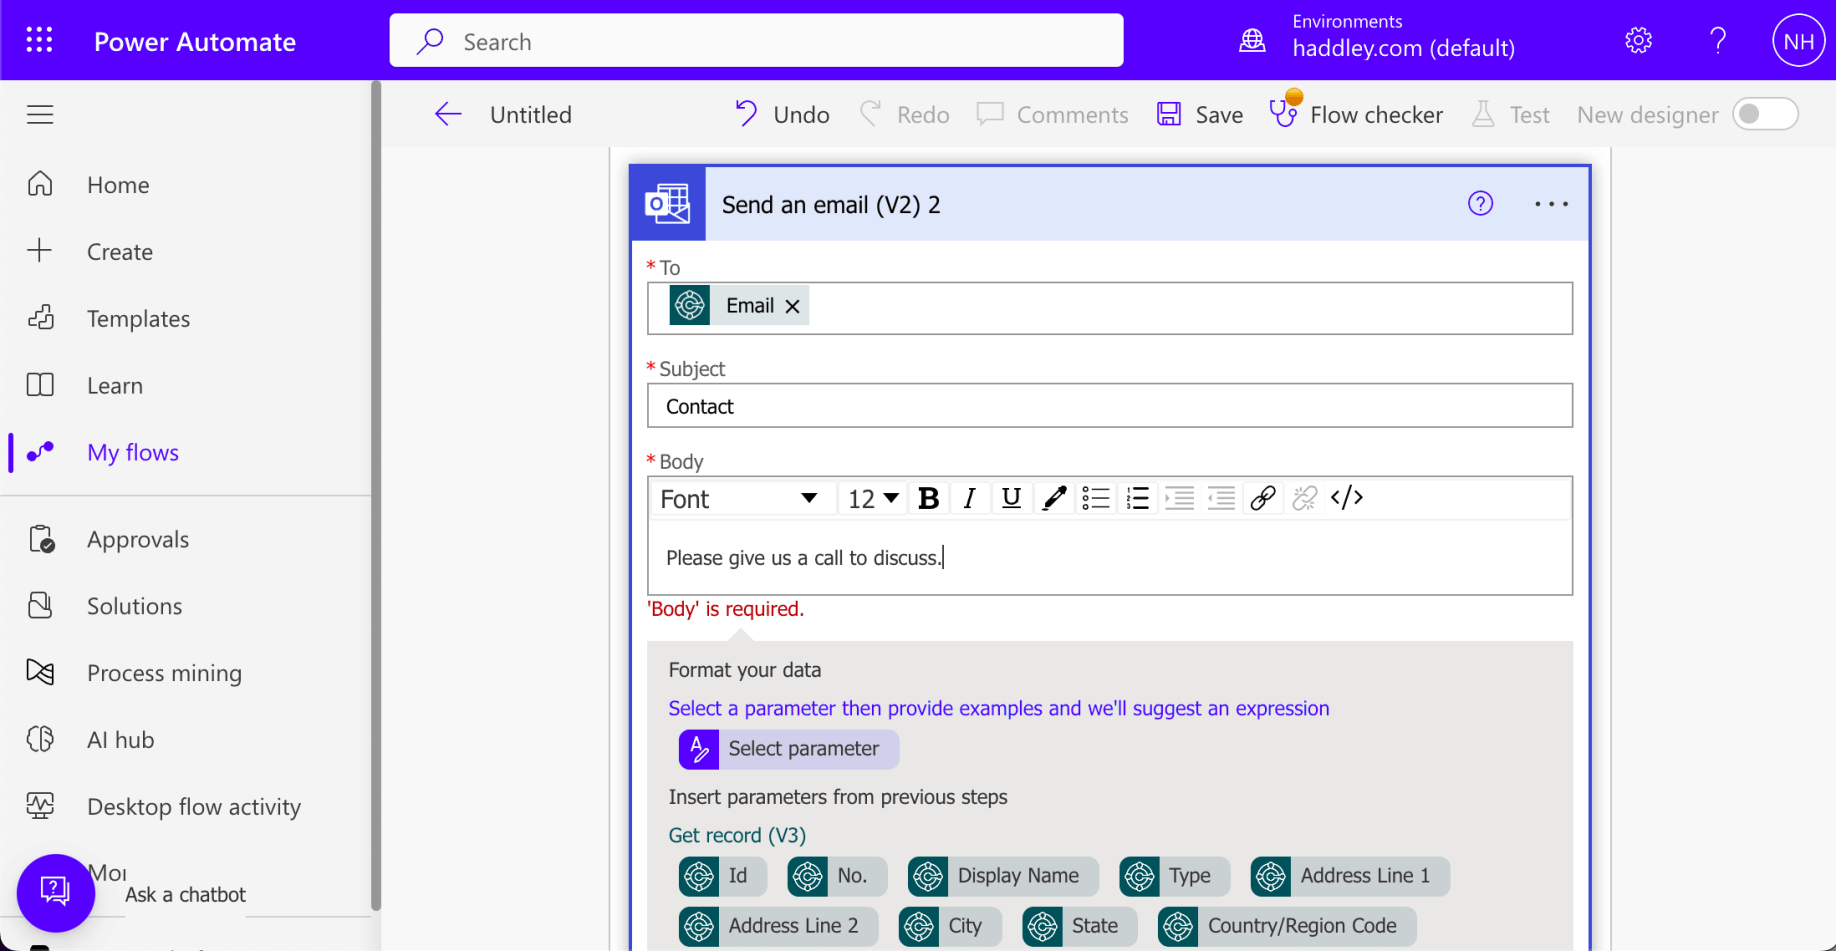Open the font size 12 dropdown

873,499
